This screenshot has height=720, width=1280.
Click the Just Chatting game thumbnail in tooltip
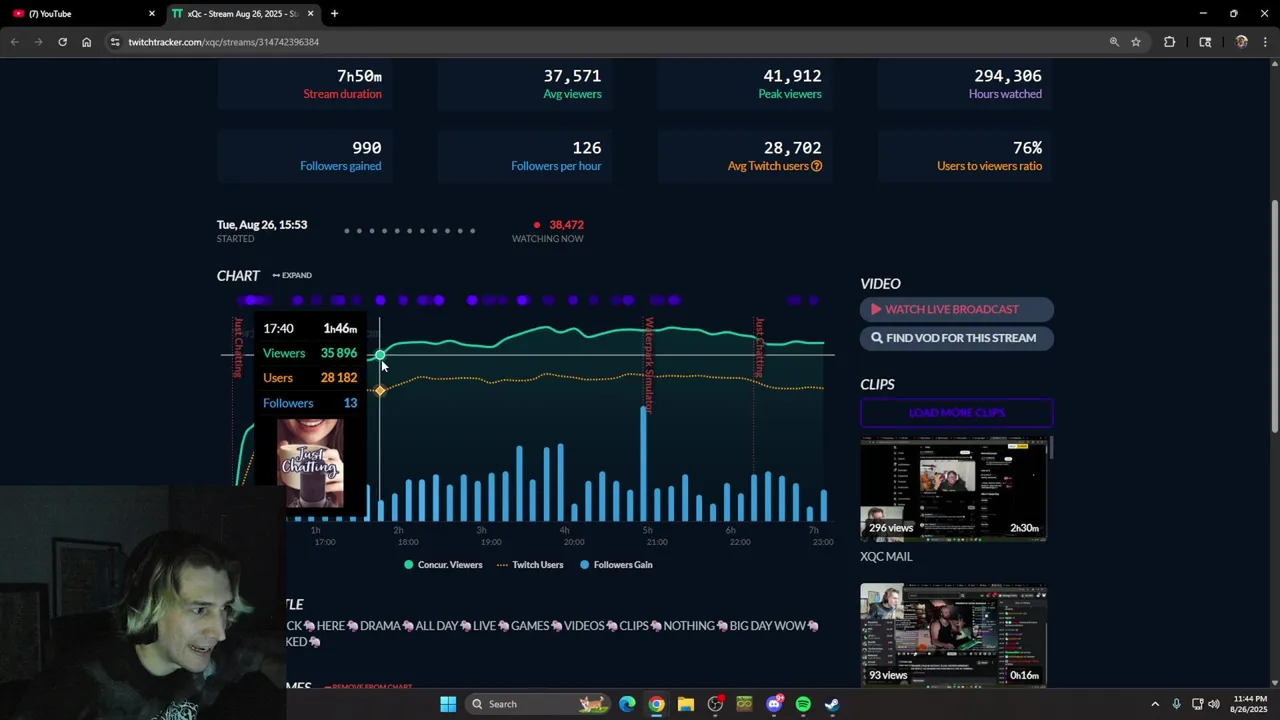(x=310, y=462)
